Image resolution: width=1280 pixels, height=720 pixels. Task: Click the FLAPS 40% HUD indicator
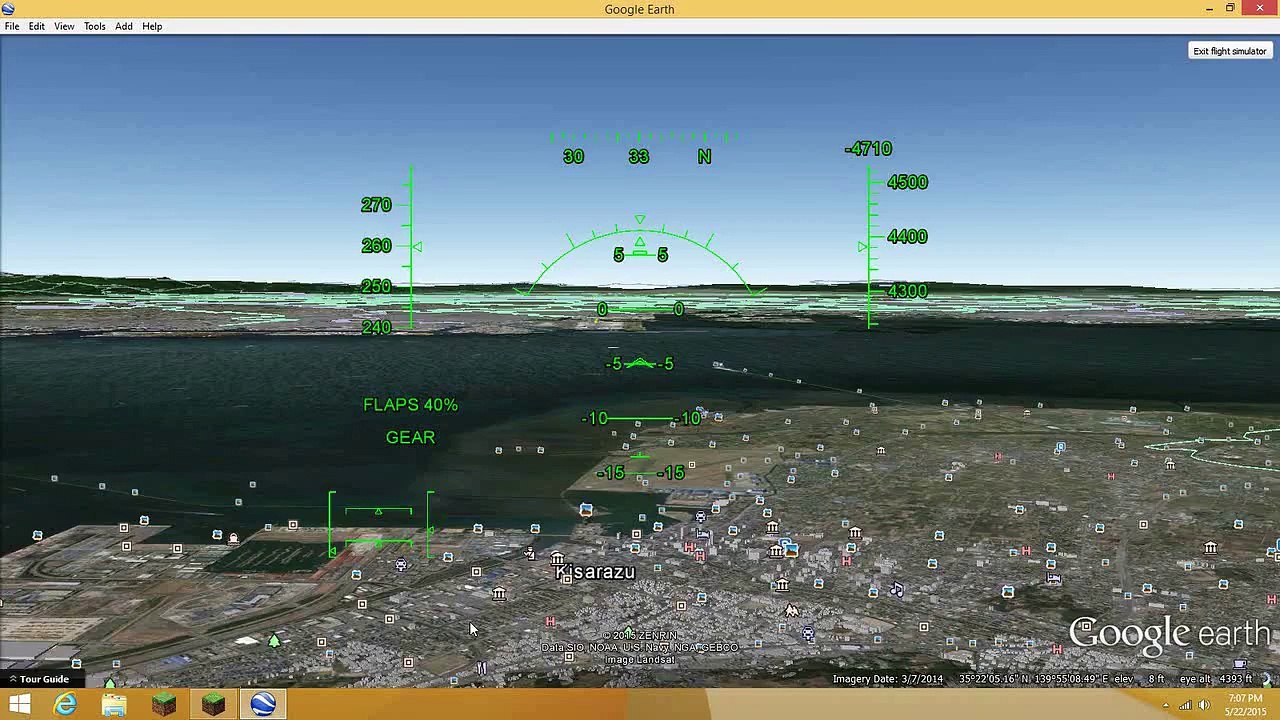tap(410, 405)
